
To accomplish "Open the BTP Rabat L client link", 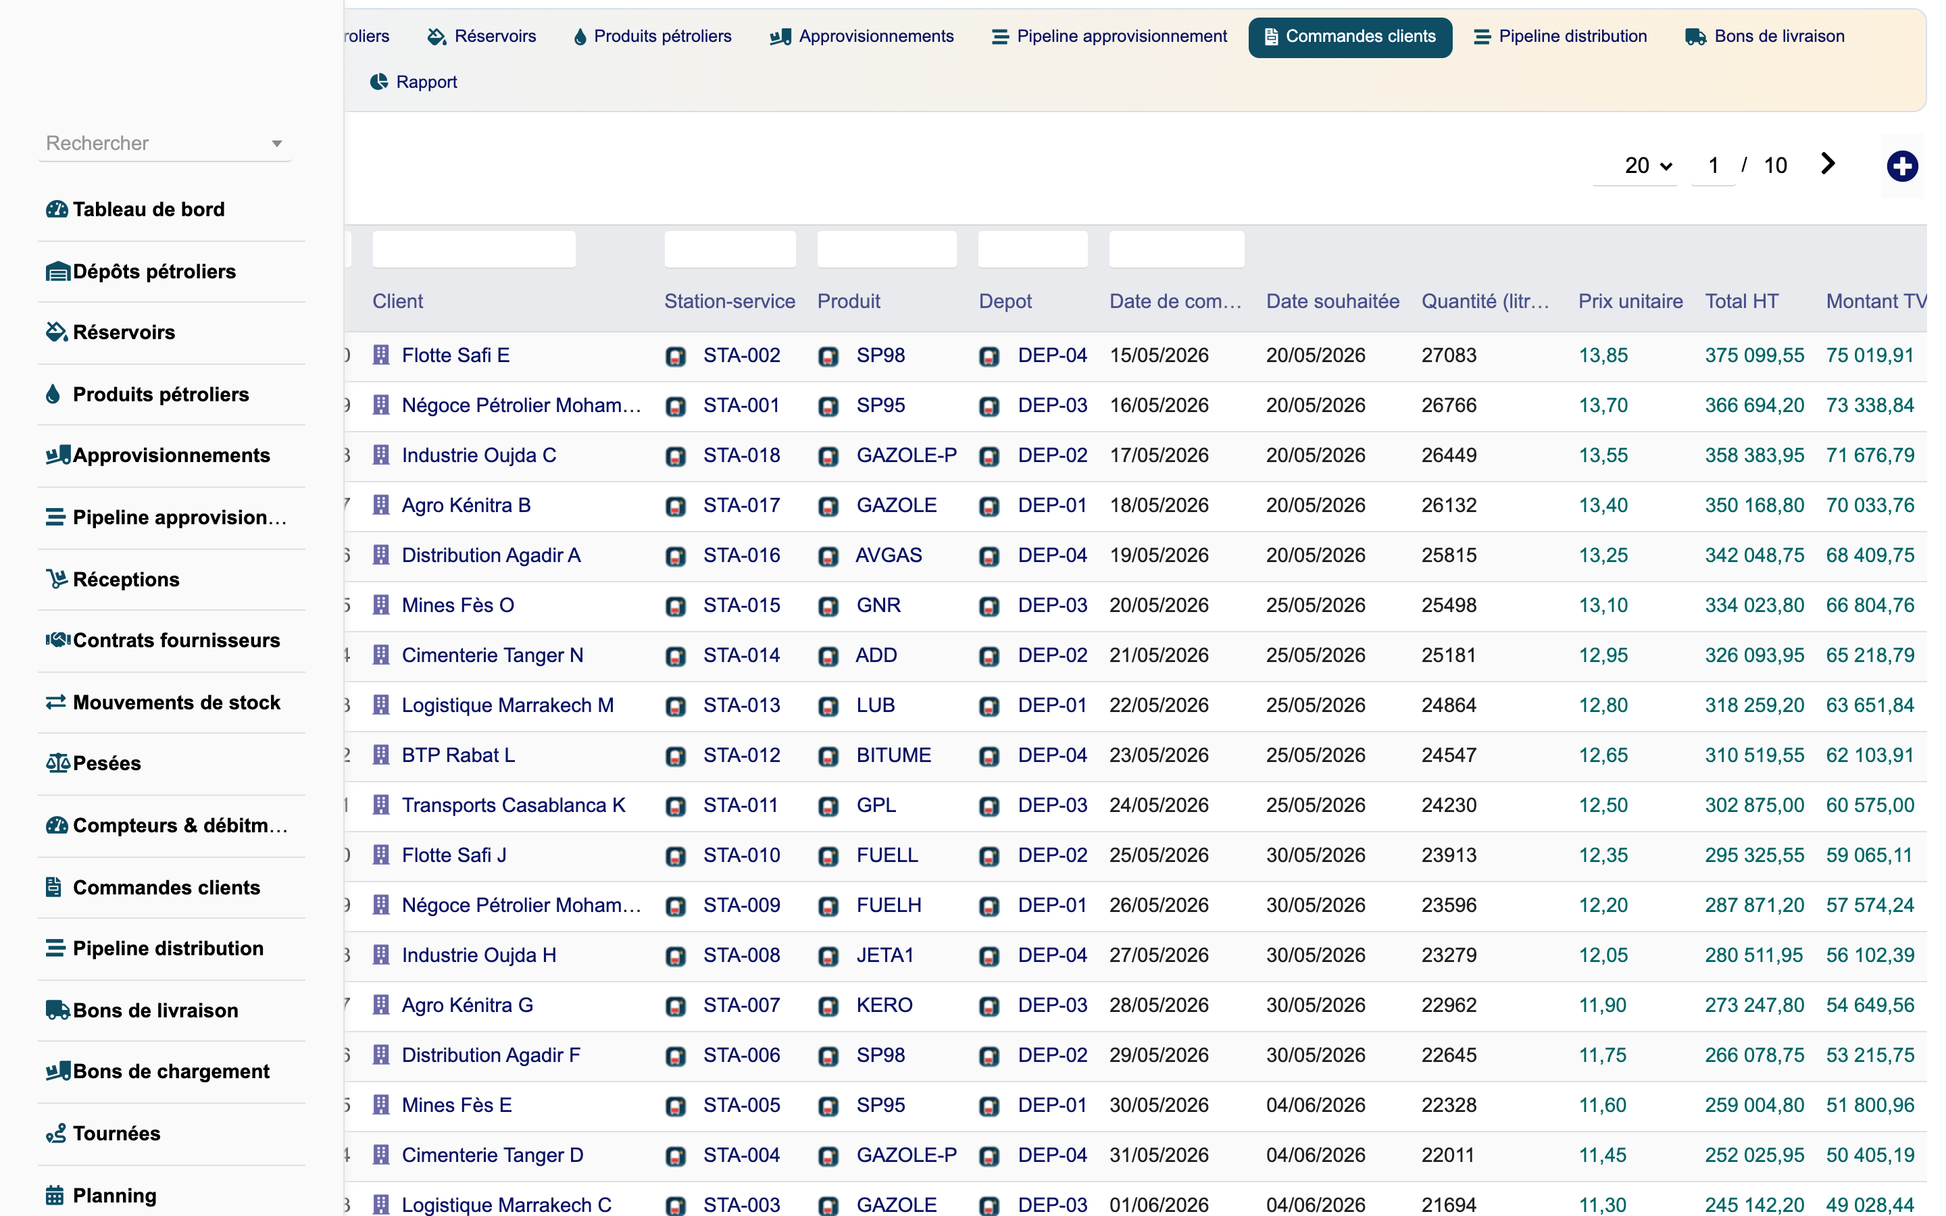I will coord(459,755).
